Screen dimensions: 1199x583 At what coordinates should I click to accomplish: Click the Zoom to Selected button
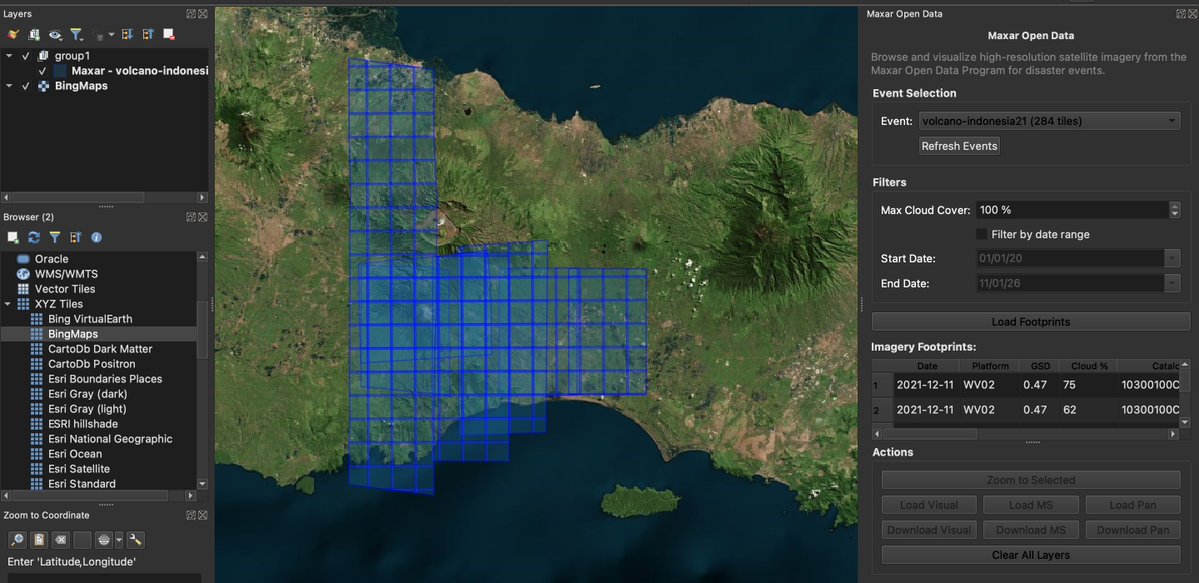[1031, 480]
